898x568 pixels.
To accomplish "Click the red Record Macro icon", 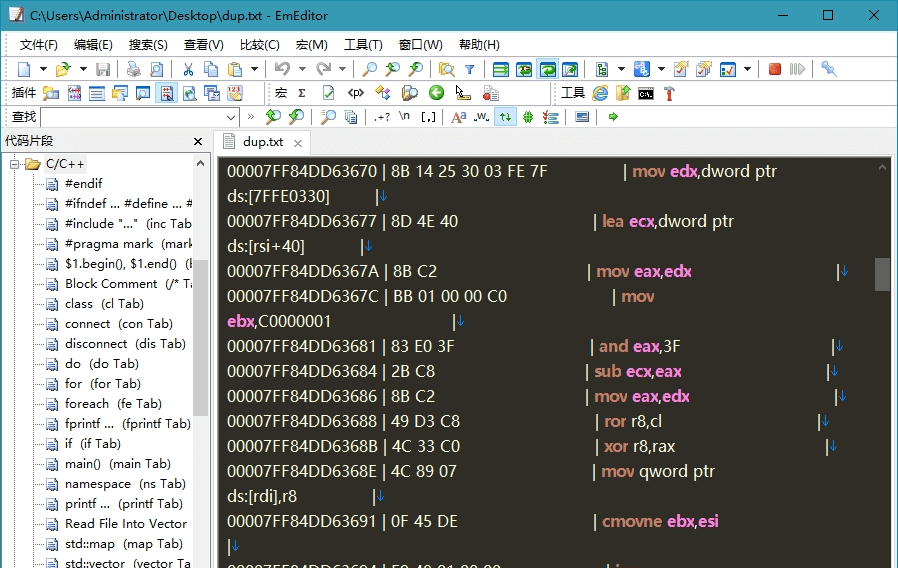I will tap(775, 69).
